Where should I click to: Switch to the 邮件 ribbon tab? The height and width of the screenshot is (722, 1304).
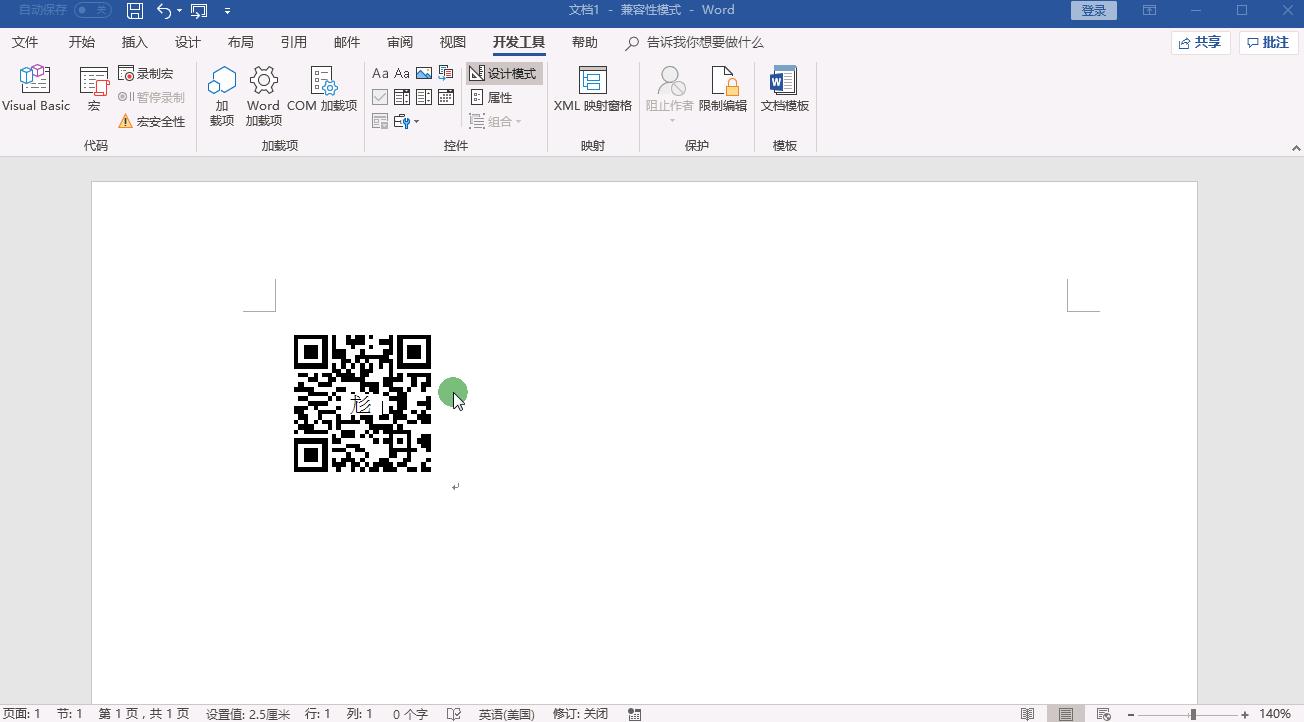346,42
